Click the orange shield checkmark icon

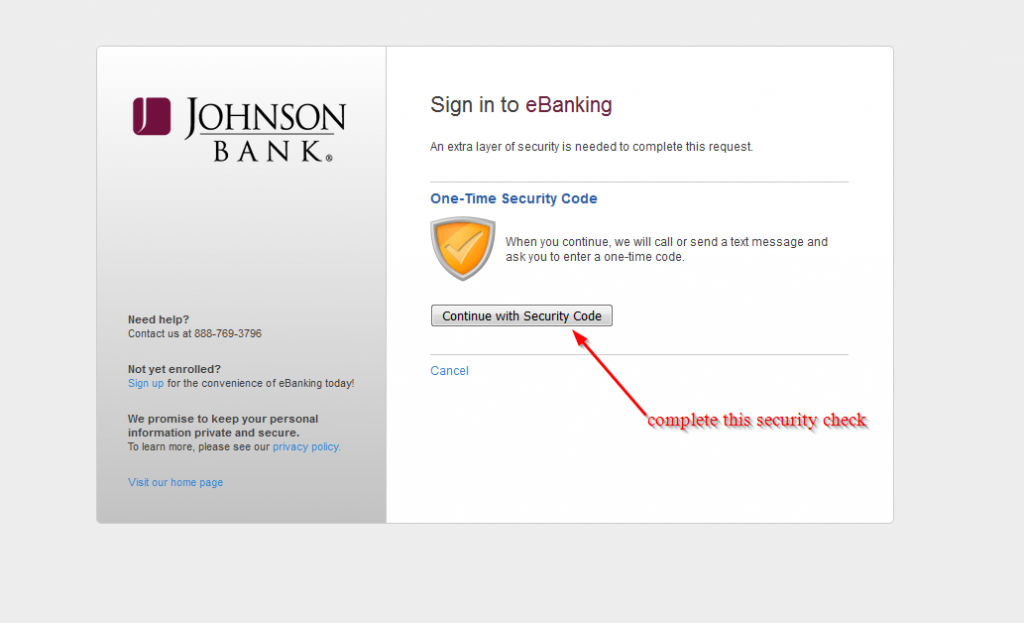click(x=463, y=249)
